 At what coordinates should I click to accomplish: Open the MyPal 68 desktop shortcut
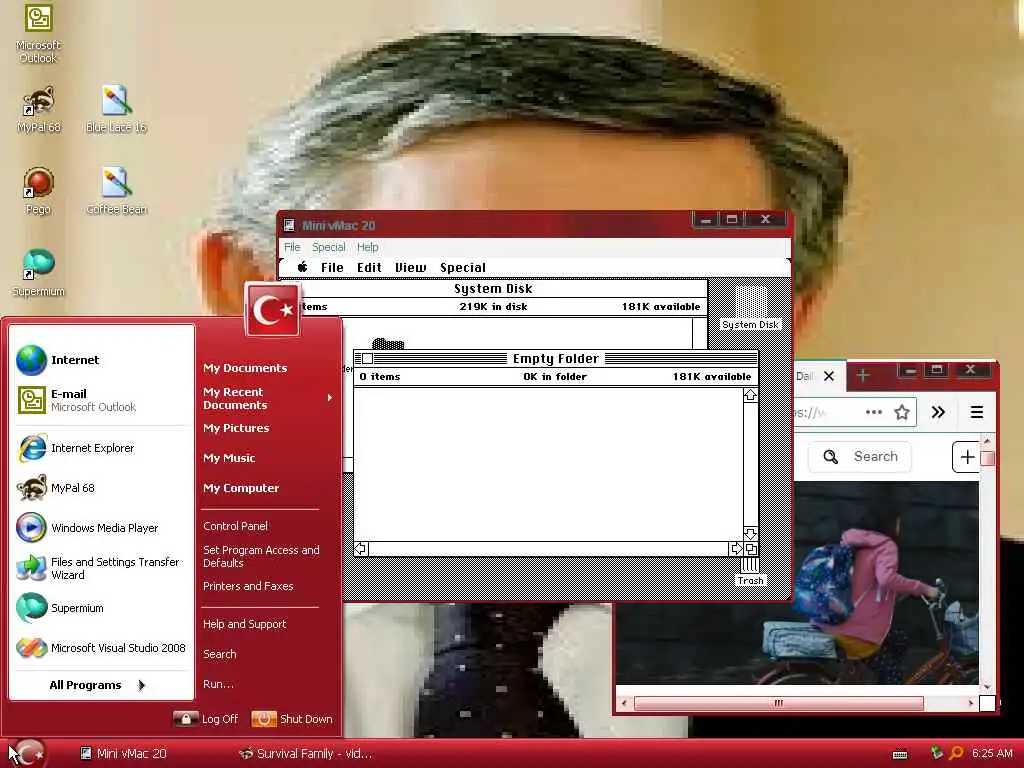click(x=39, y=110)
